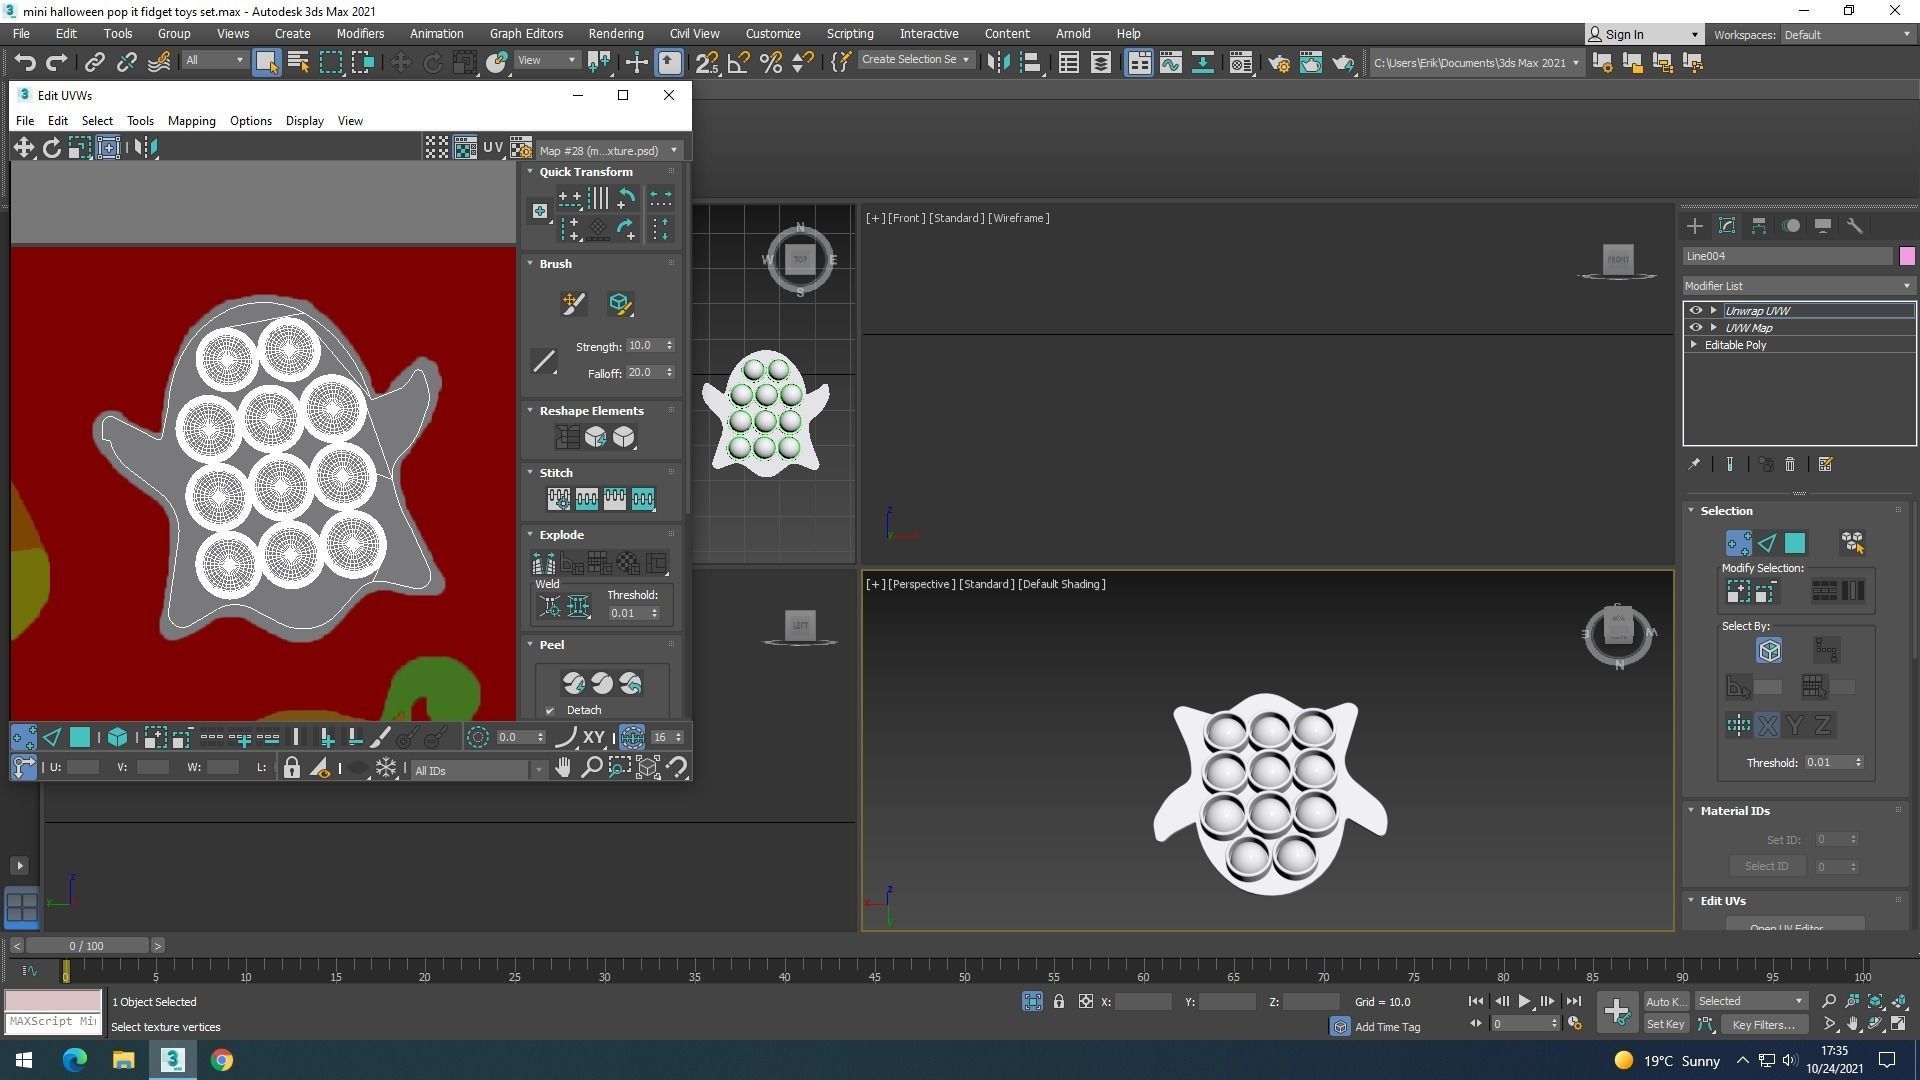Toggle visibility eye of Unwrap UVW modifier
The image size is (1920, 1080).
[x=1695, y=311]
